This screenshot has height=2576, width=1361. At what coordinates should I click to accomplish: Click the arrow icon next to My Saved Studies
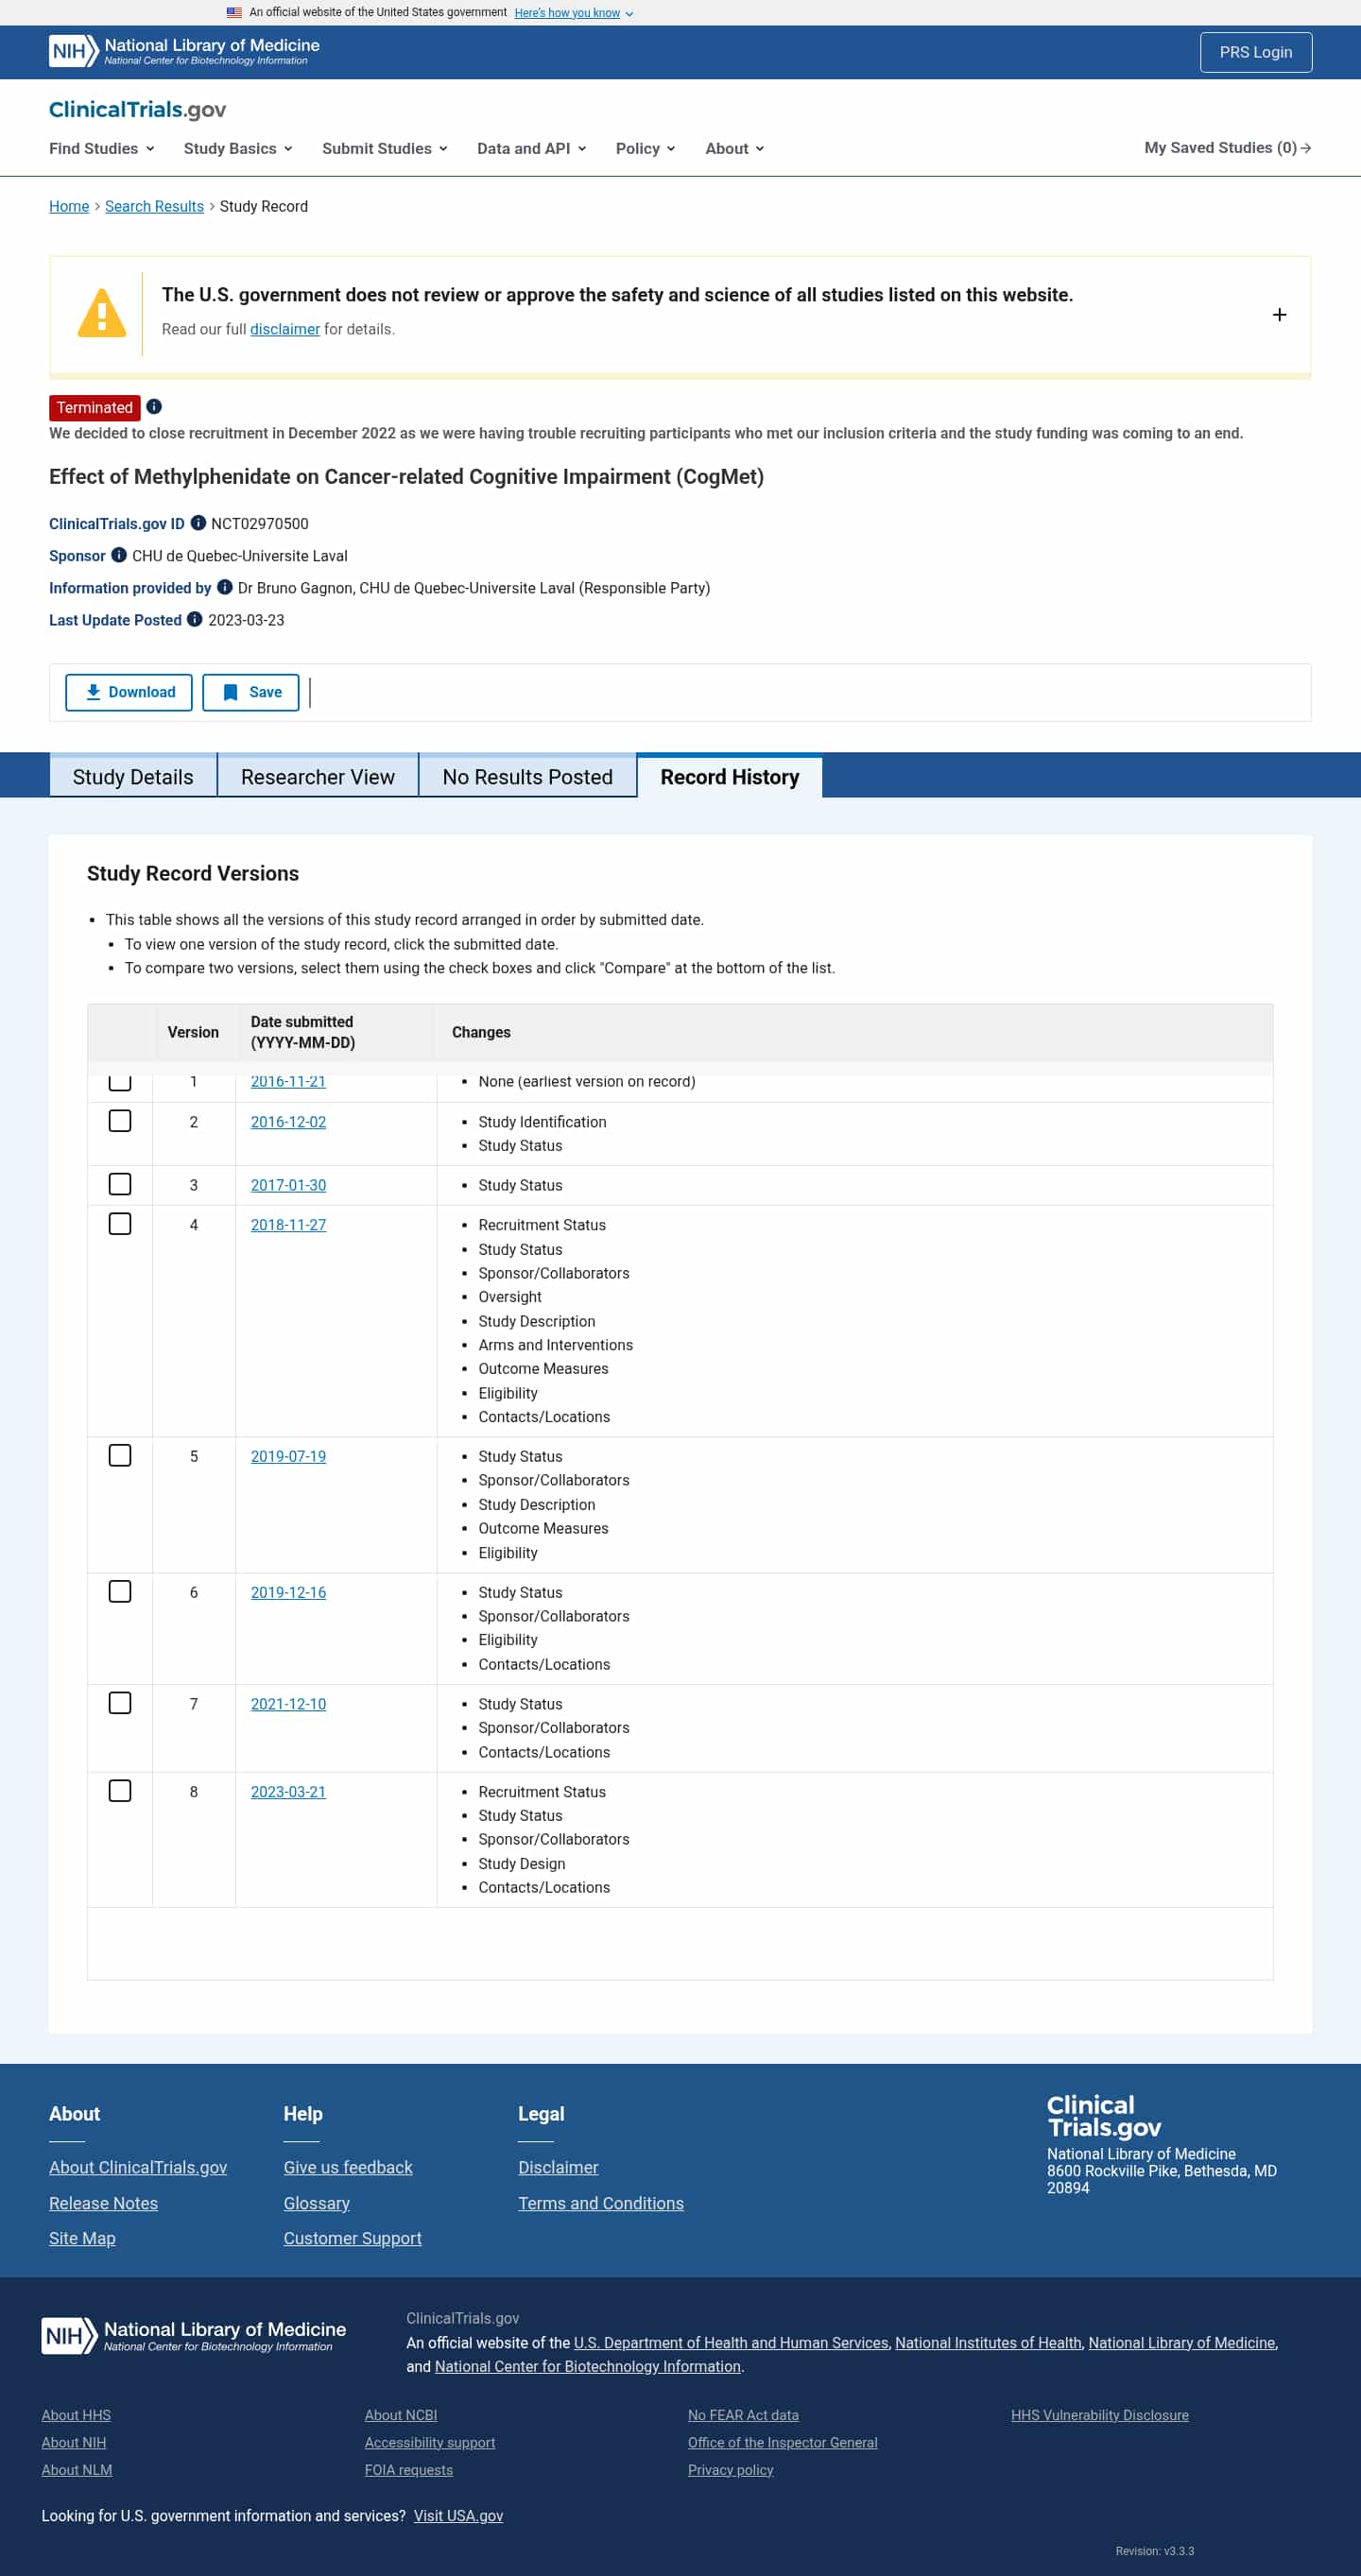pos(1306,148)
